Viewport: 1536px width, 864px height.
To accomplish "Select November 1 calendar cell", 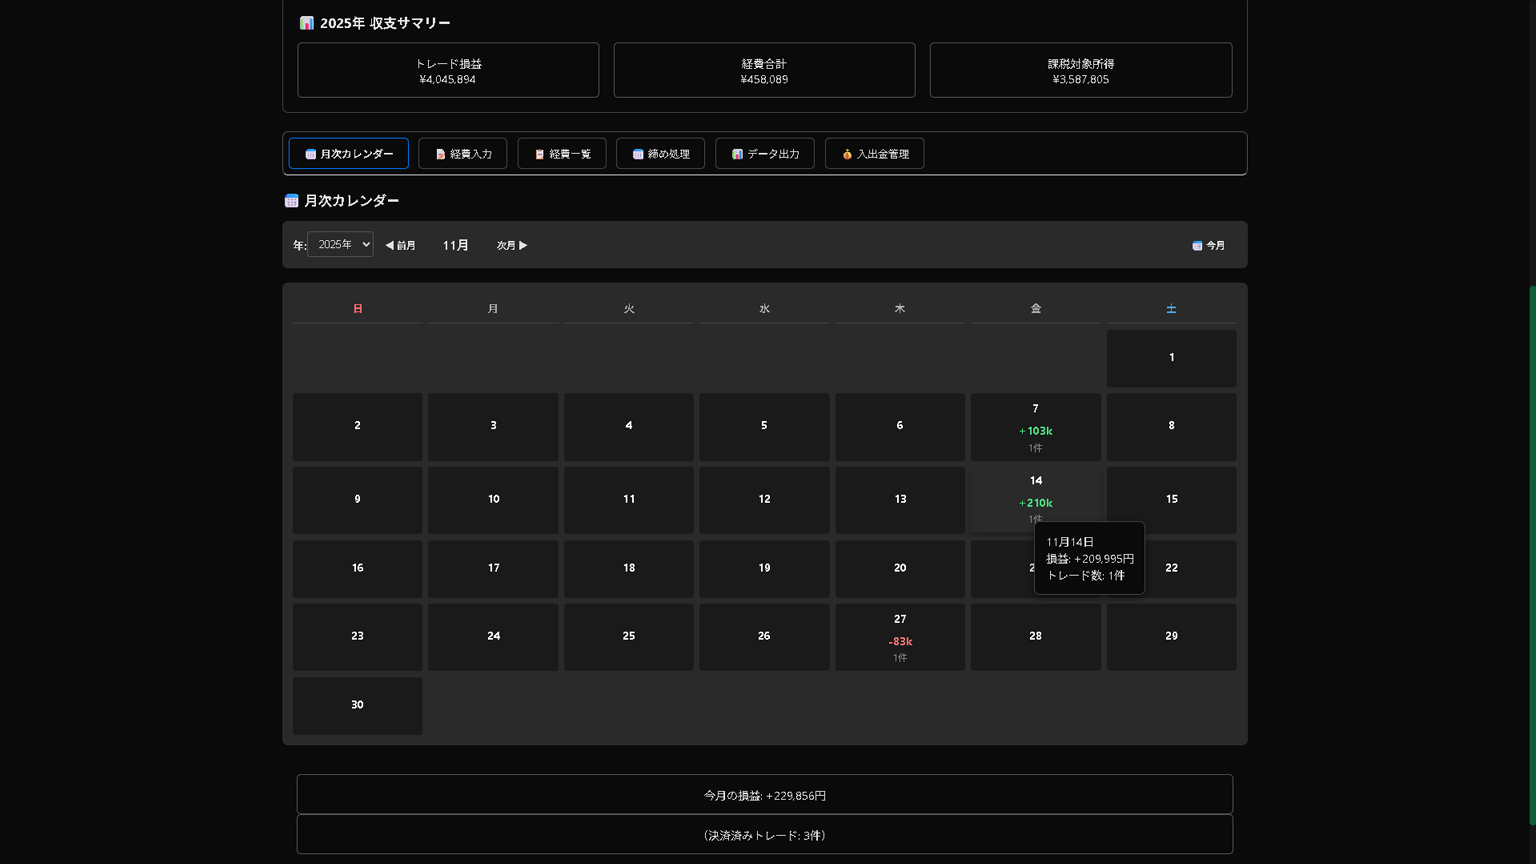I will (1171, 358).
